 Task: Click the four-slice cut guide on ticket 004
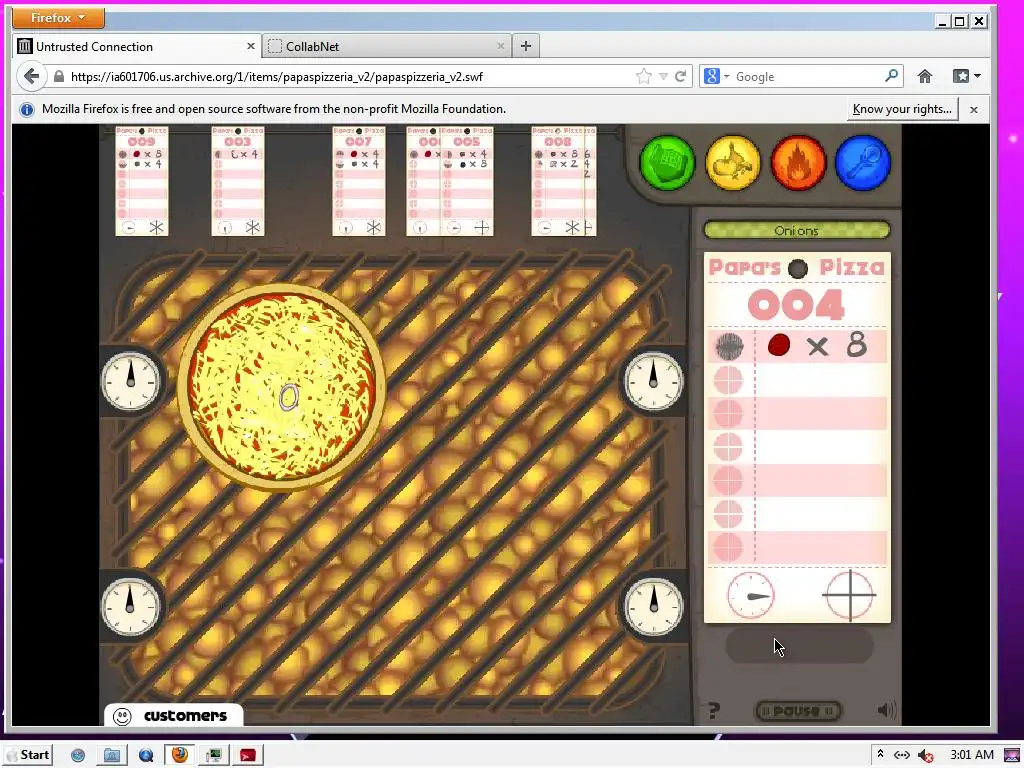pyautogui.click(x=849, y=596)
